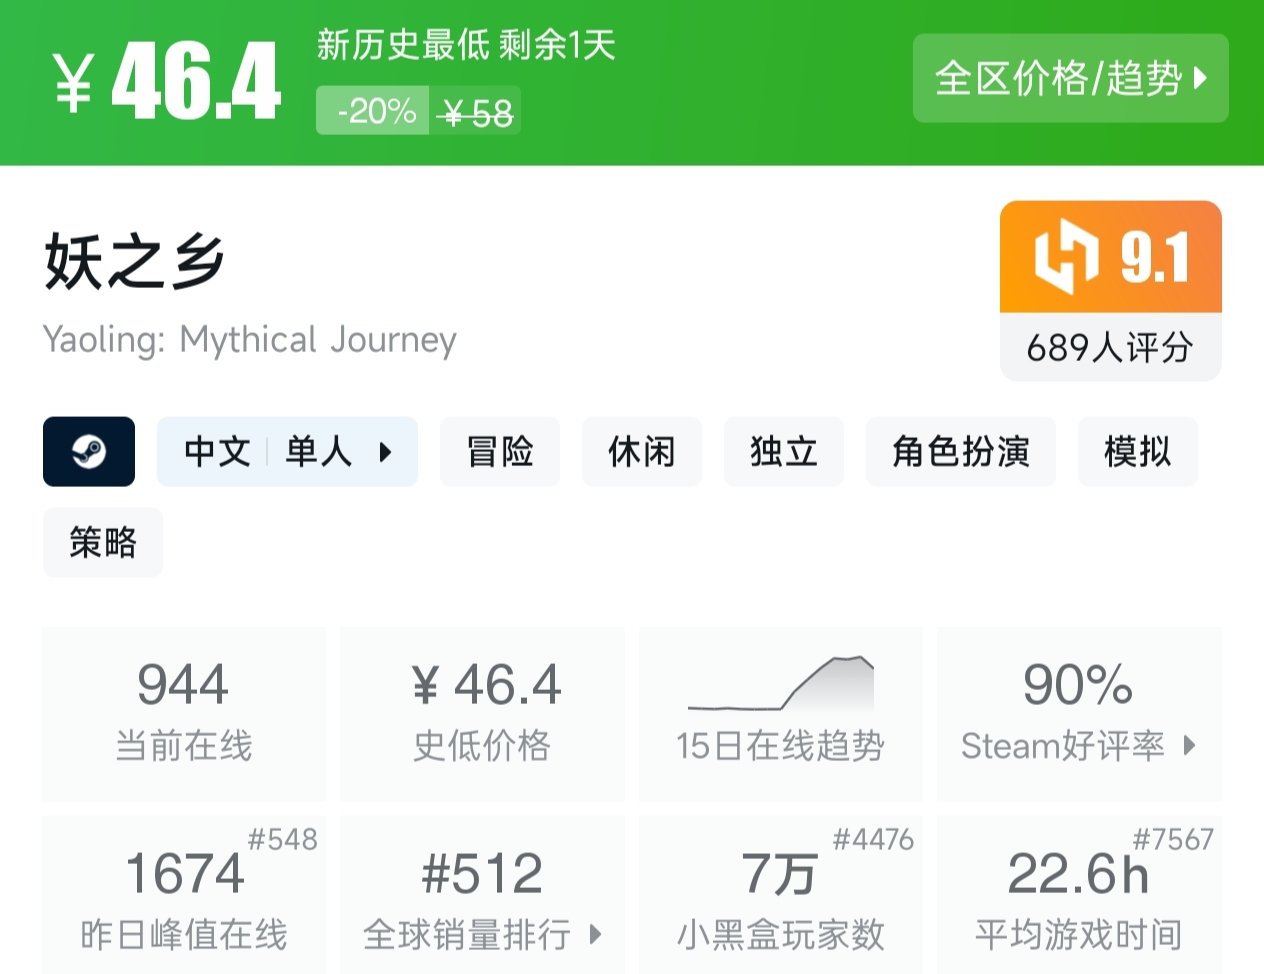
Task: View the 944 当前在线 stat tile
Action: (x=184, y=714)
